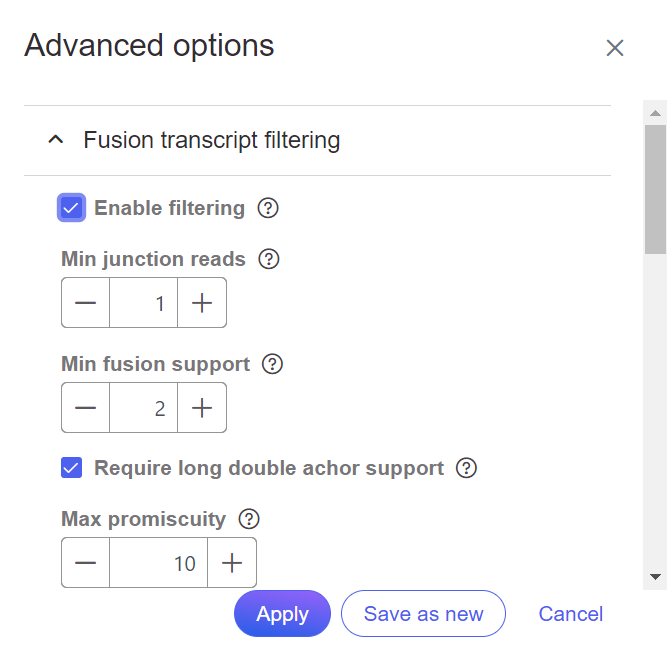The width and height of the screenshot is (668, 651).
Task: Collapse Fusion transcript filtering section
Action: (x=56, y=140)
